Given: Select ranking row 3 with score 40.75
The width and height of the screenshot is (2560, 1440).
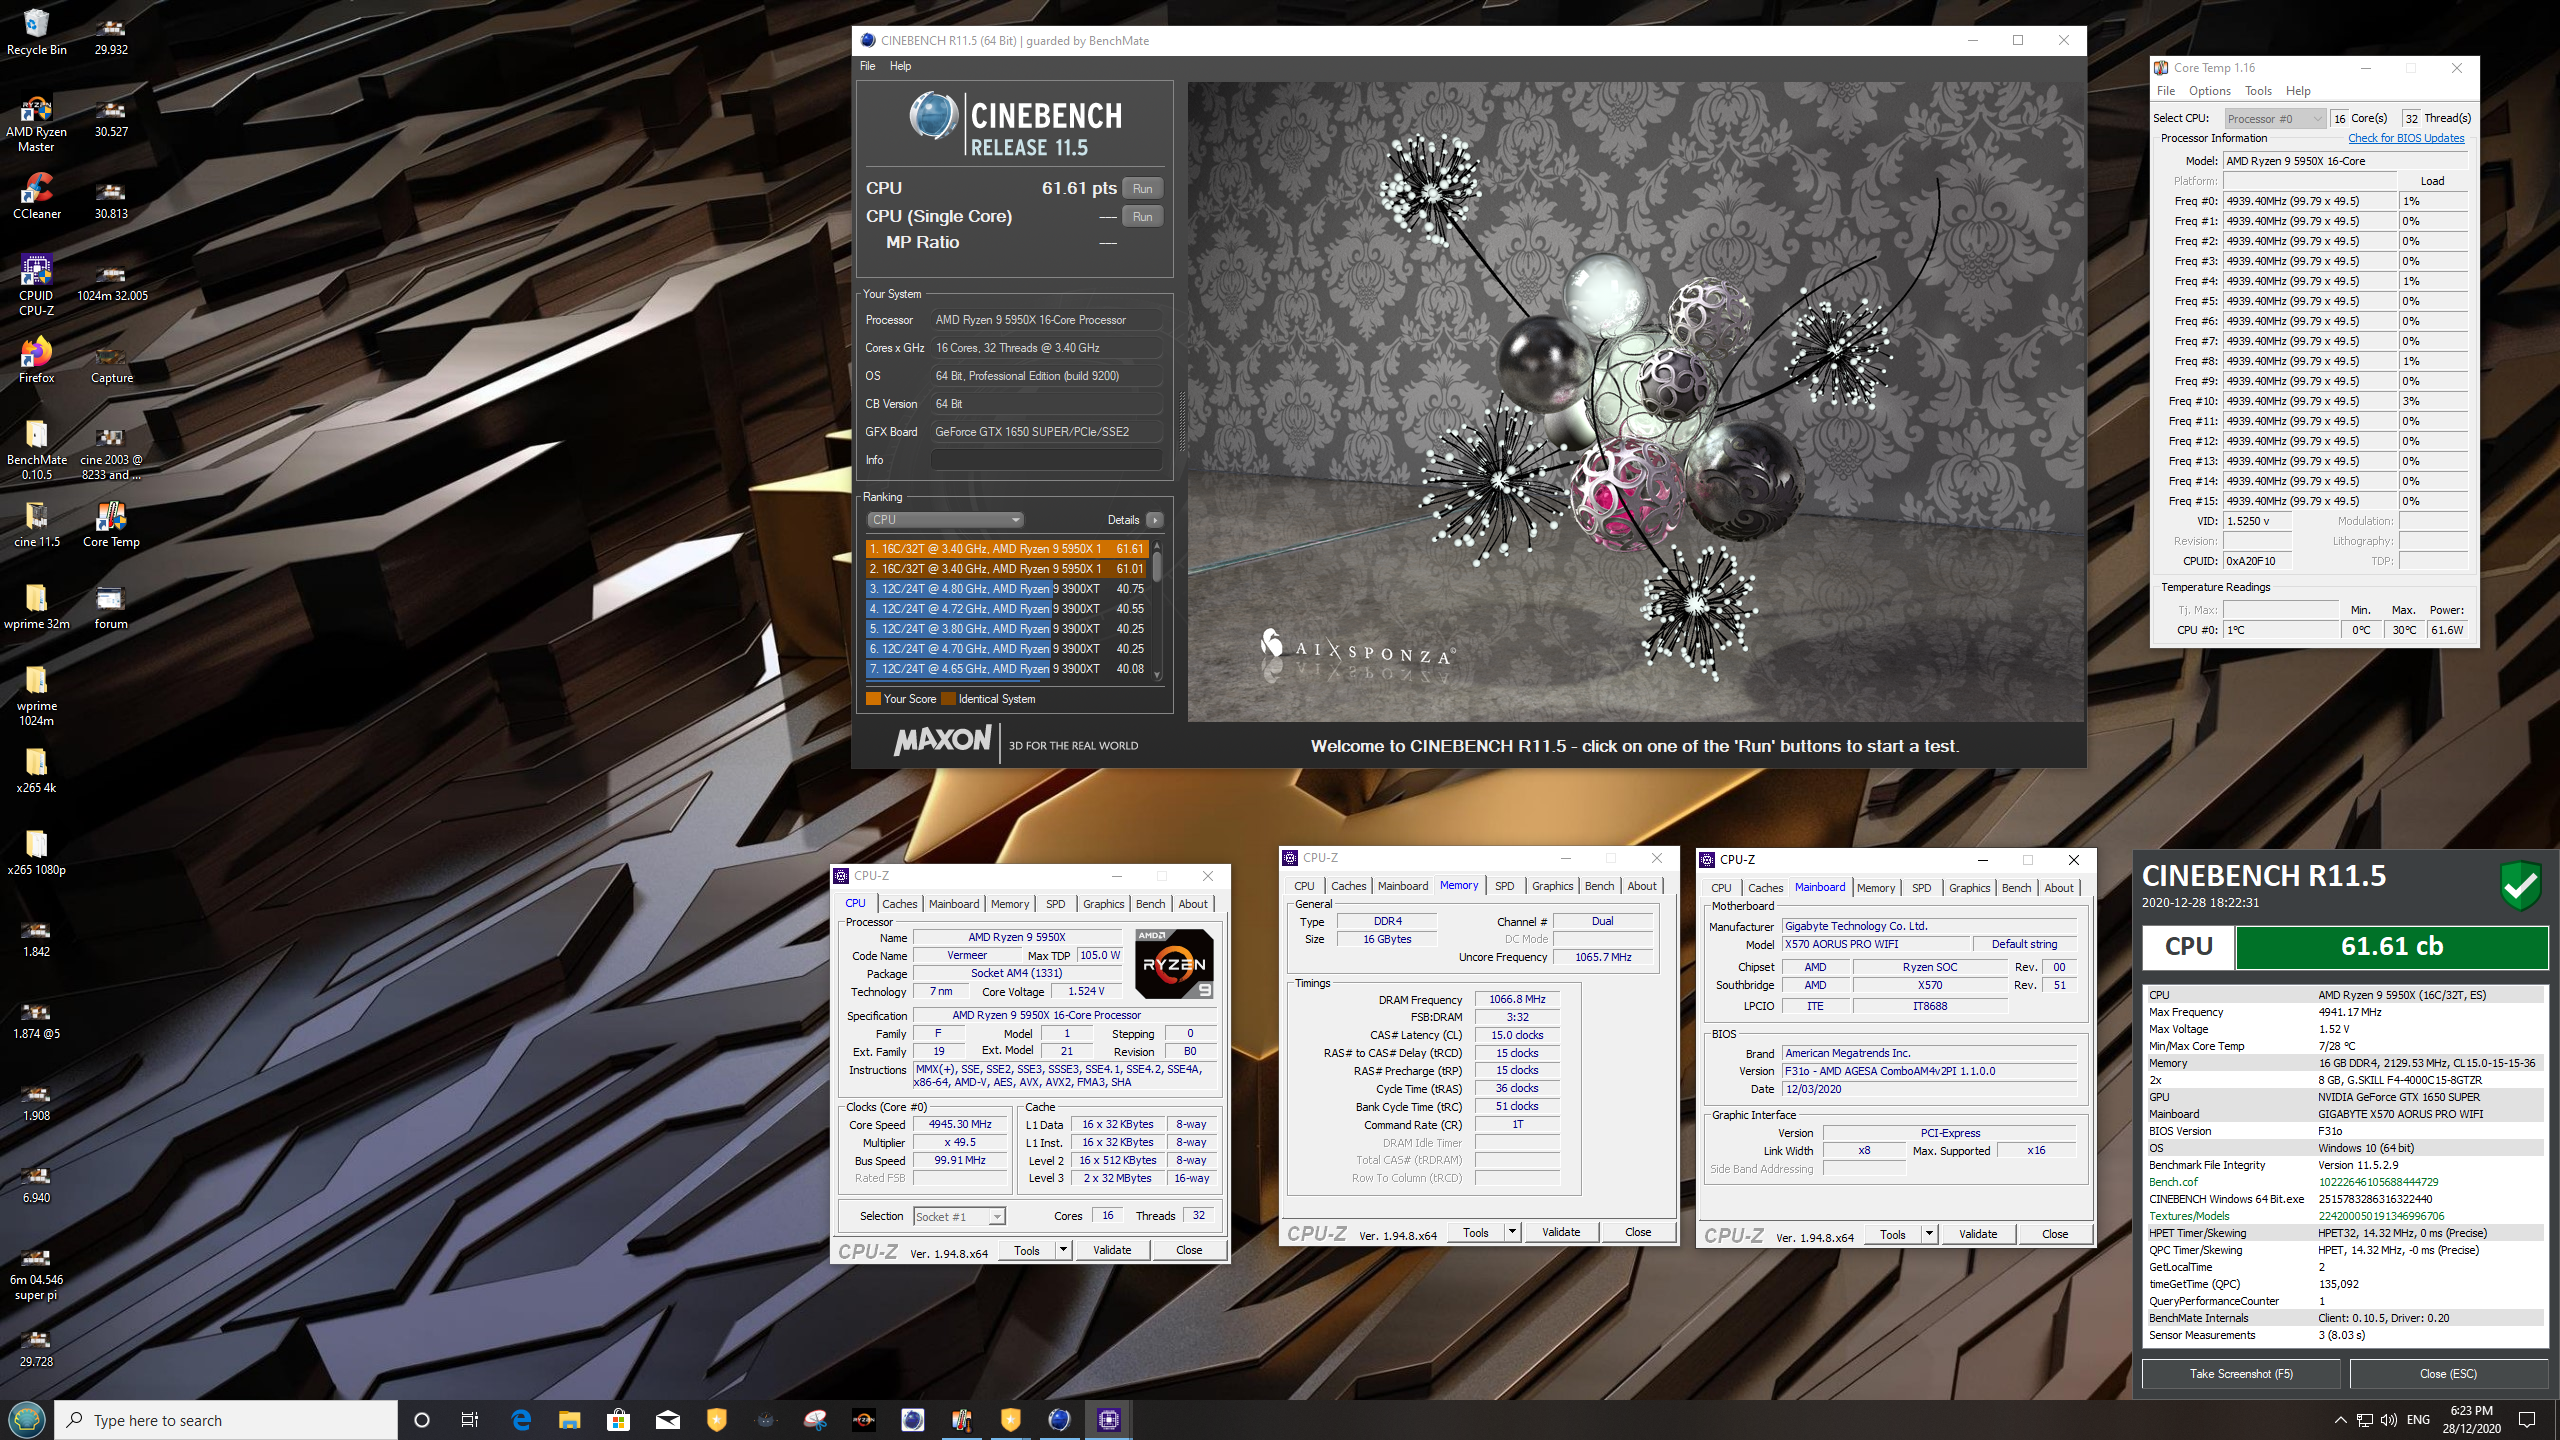Looking at the screenshot, I should (1006, 589).
